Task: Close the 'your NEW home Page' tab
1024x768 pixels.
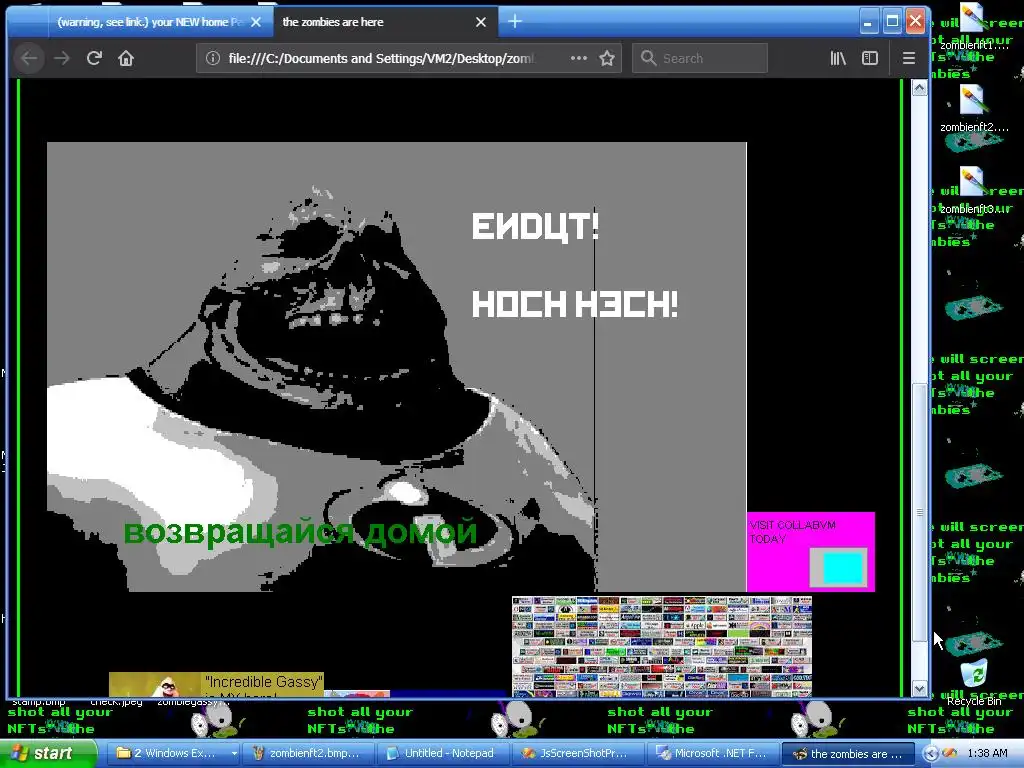Action: coord(256,22)
